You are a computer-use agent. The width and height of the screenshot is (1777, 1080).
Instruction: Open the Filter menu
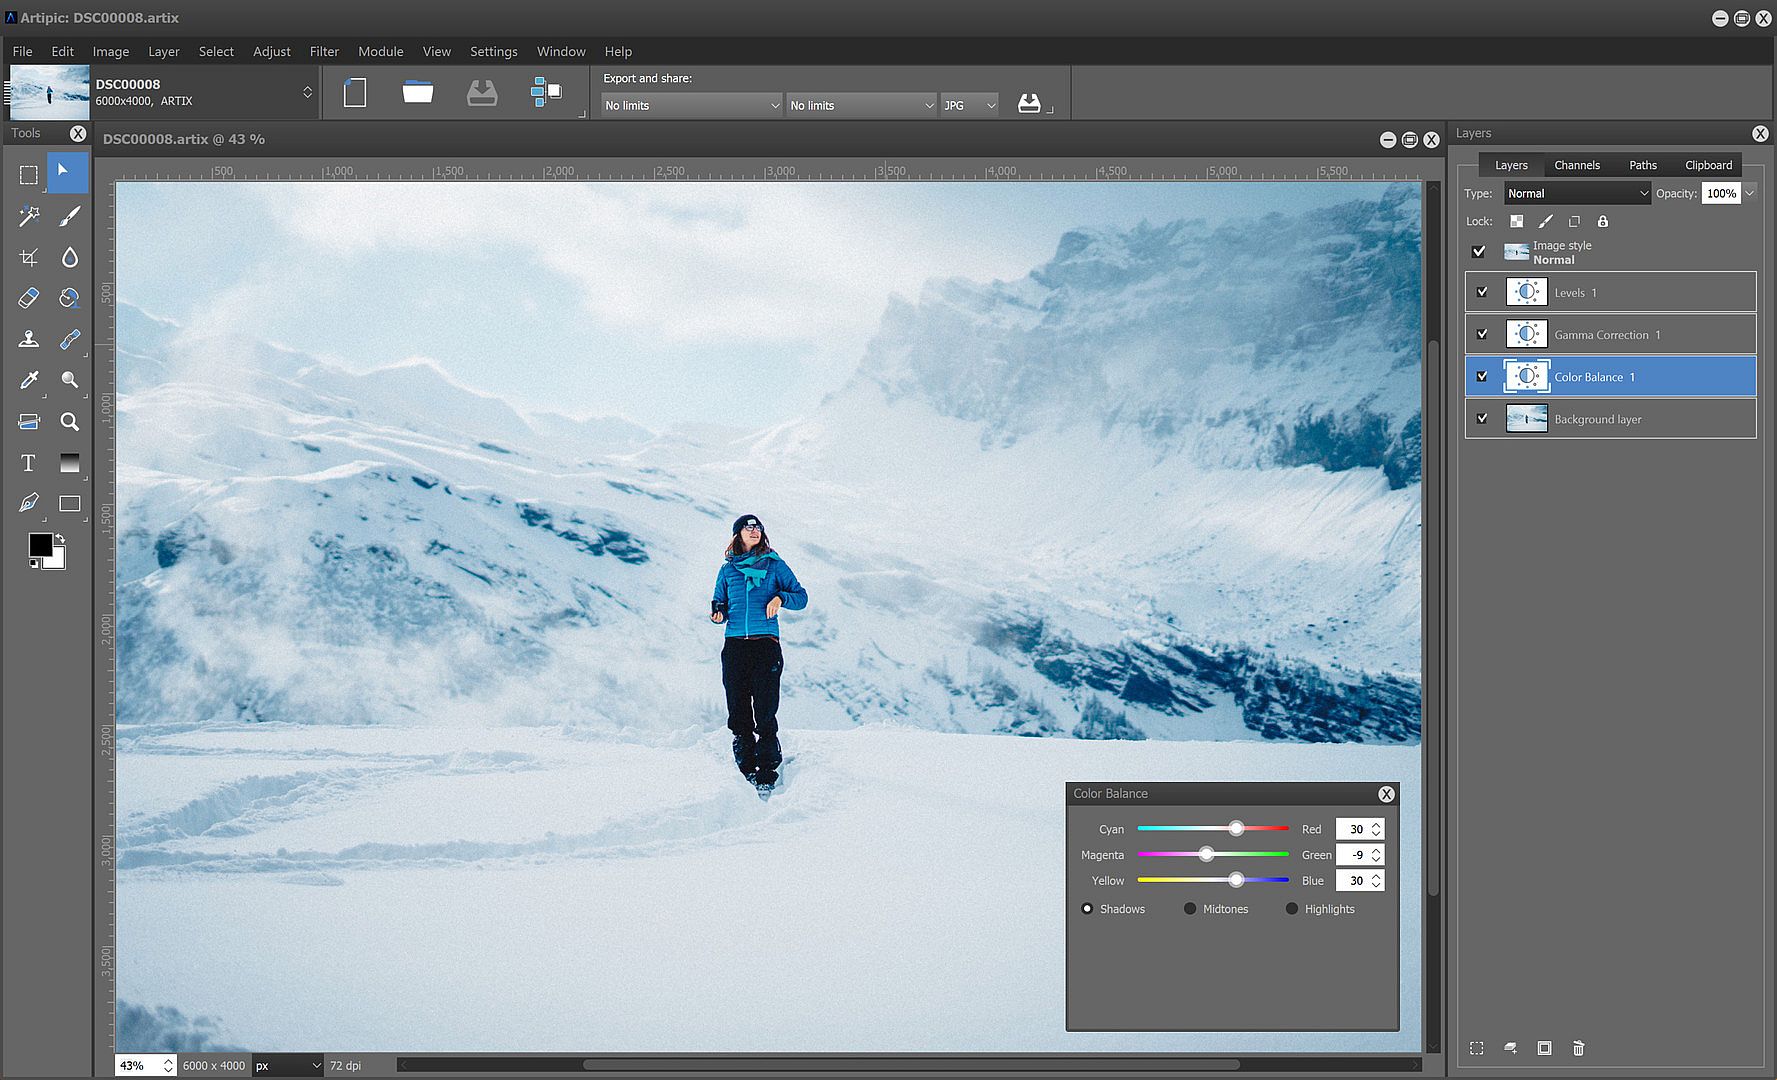(x=324, y=51)
